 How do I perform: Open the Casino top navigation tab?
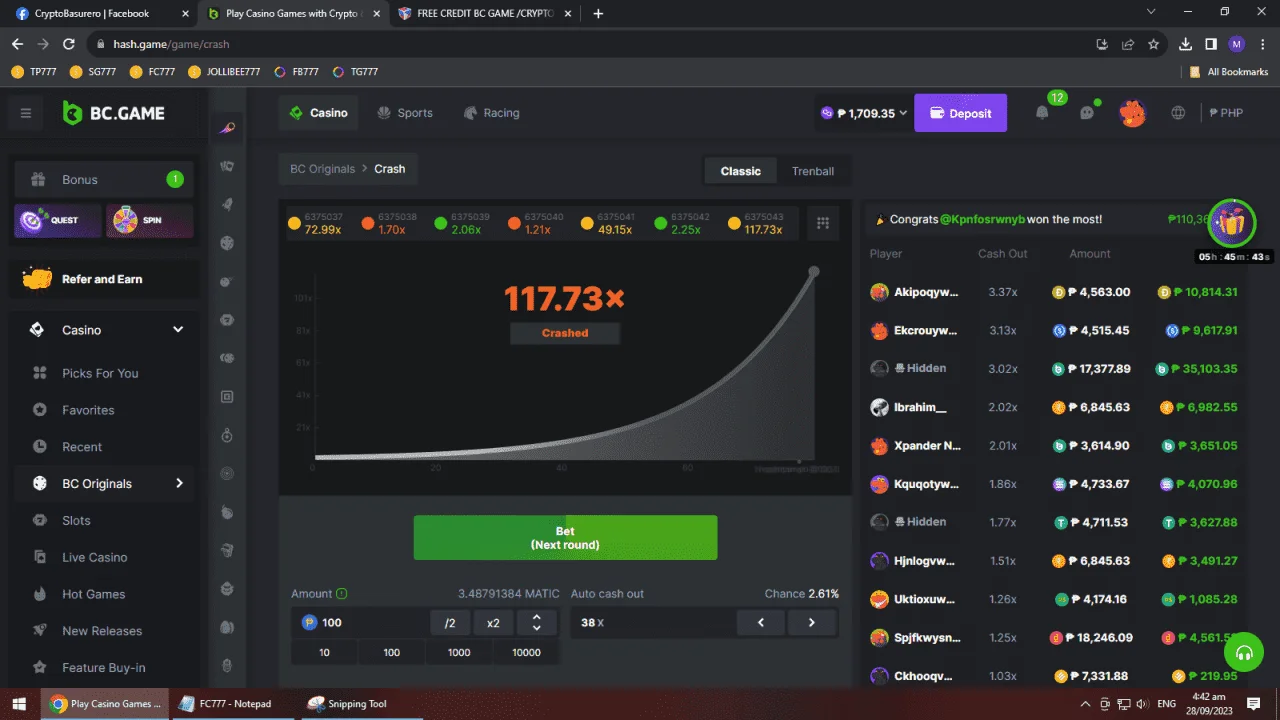coord(319,113)
